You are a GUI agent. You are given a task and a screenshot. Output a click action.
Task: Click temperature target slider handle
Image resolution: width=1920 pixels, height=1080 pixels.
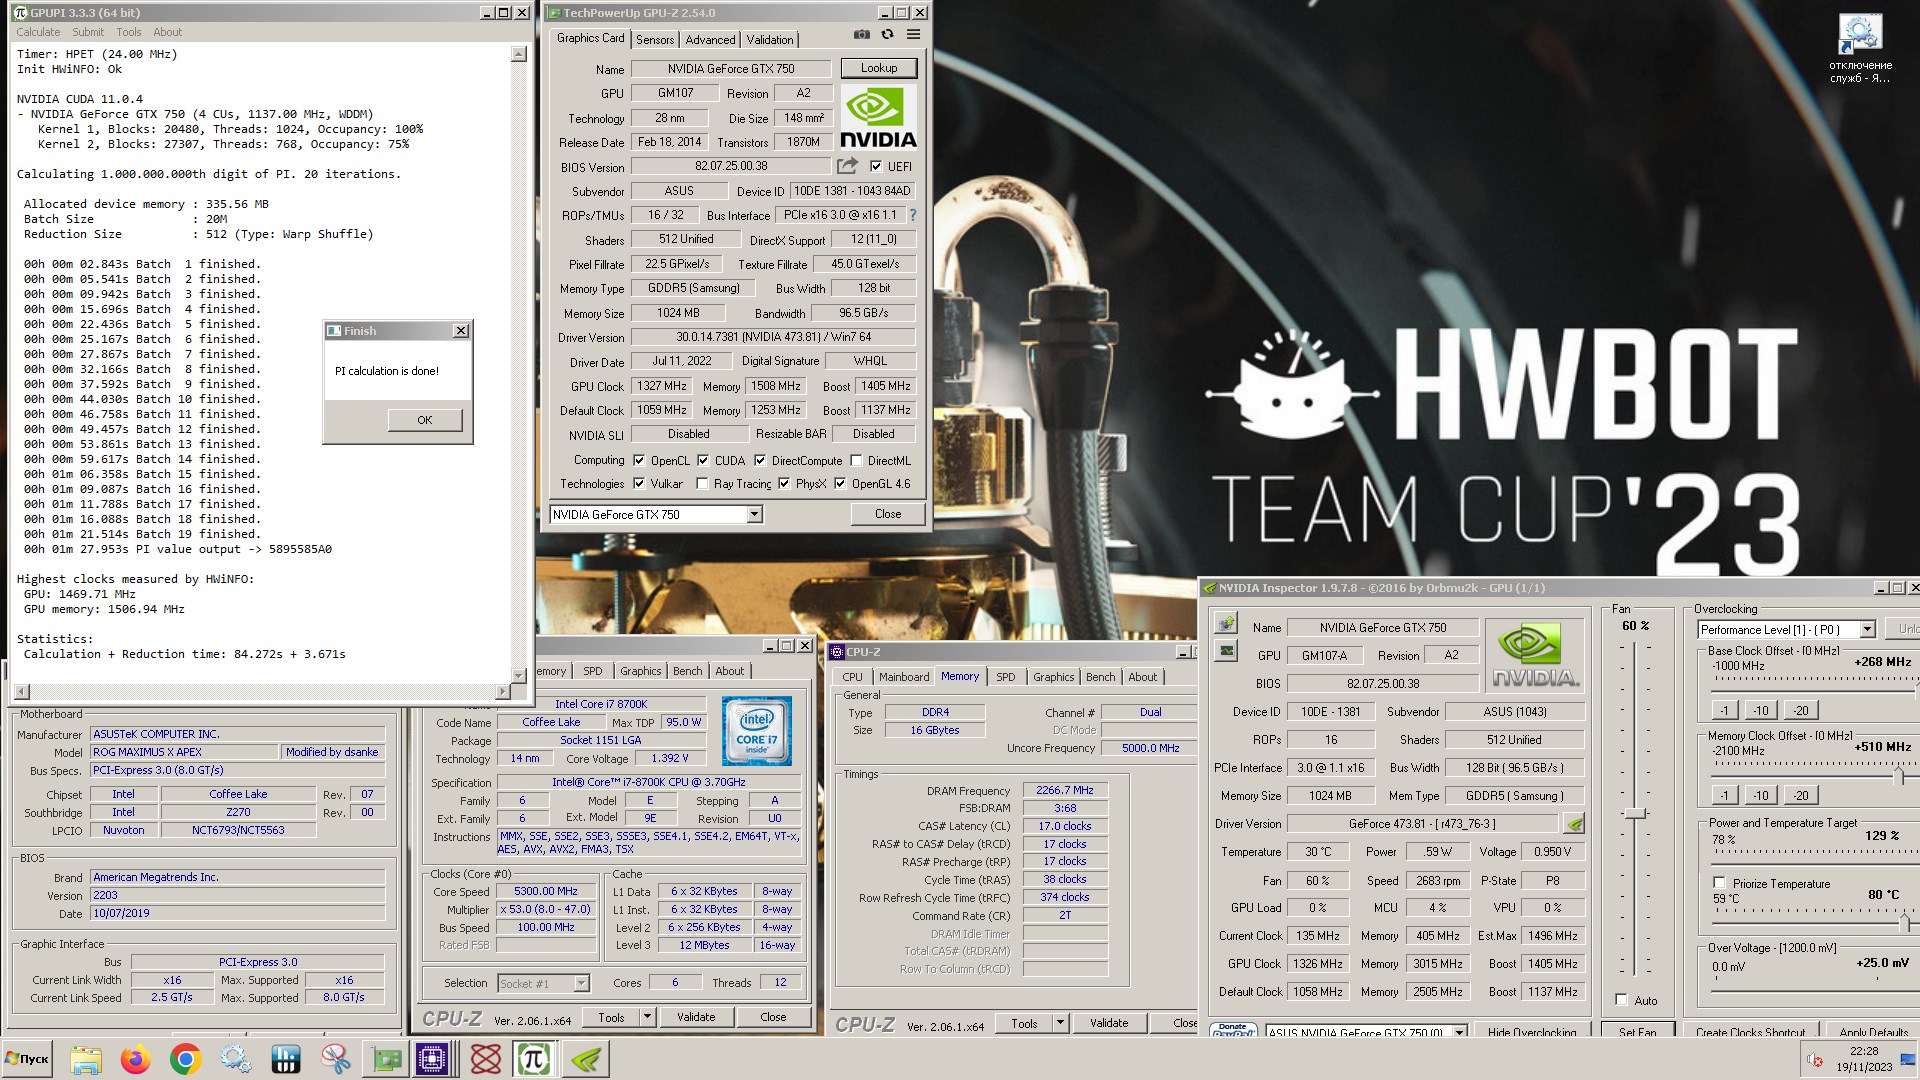1904,922
